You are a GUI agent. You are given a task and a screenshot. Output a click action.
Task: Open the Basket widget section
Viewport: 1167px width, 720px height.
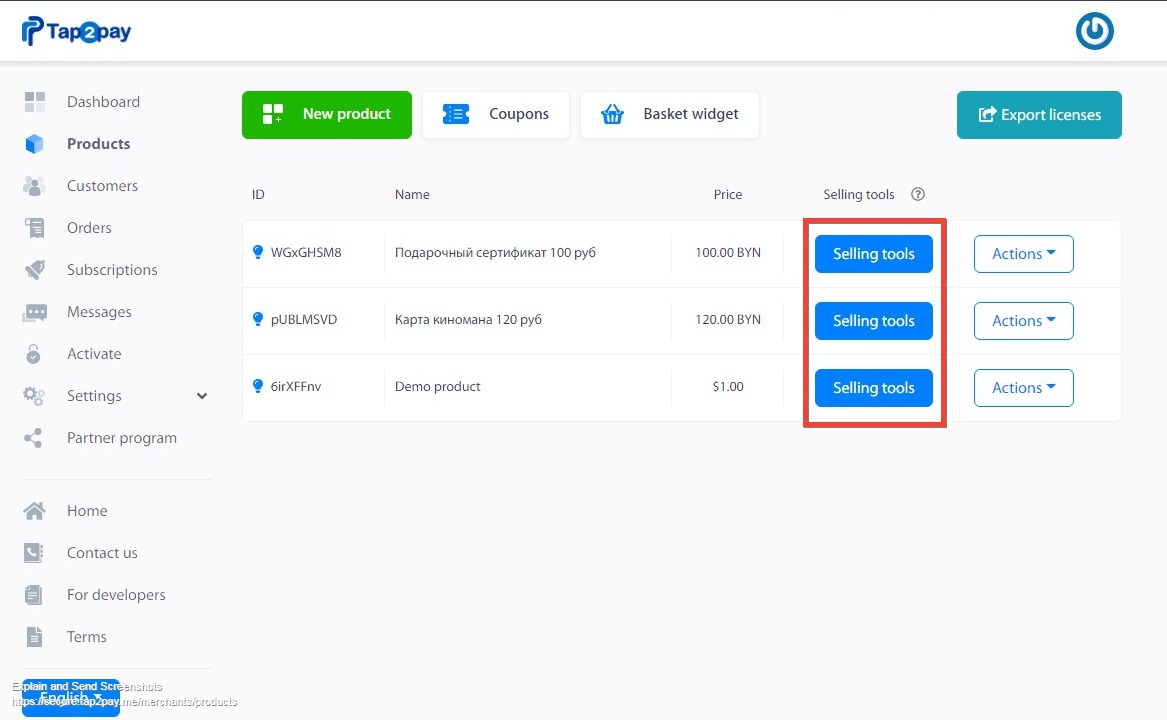[x=669, y=114]
